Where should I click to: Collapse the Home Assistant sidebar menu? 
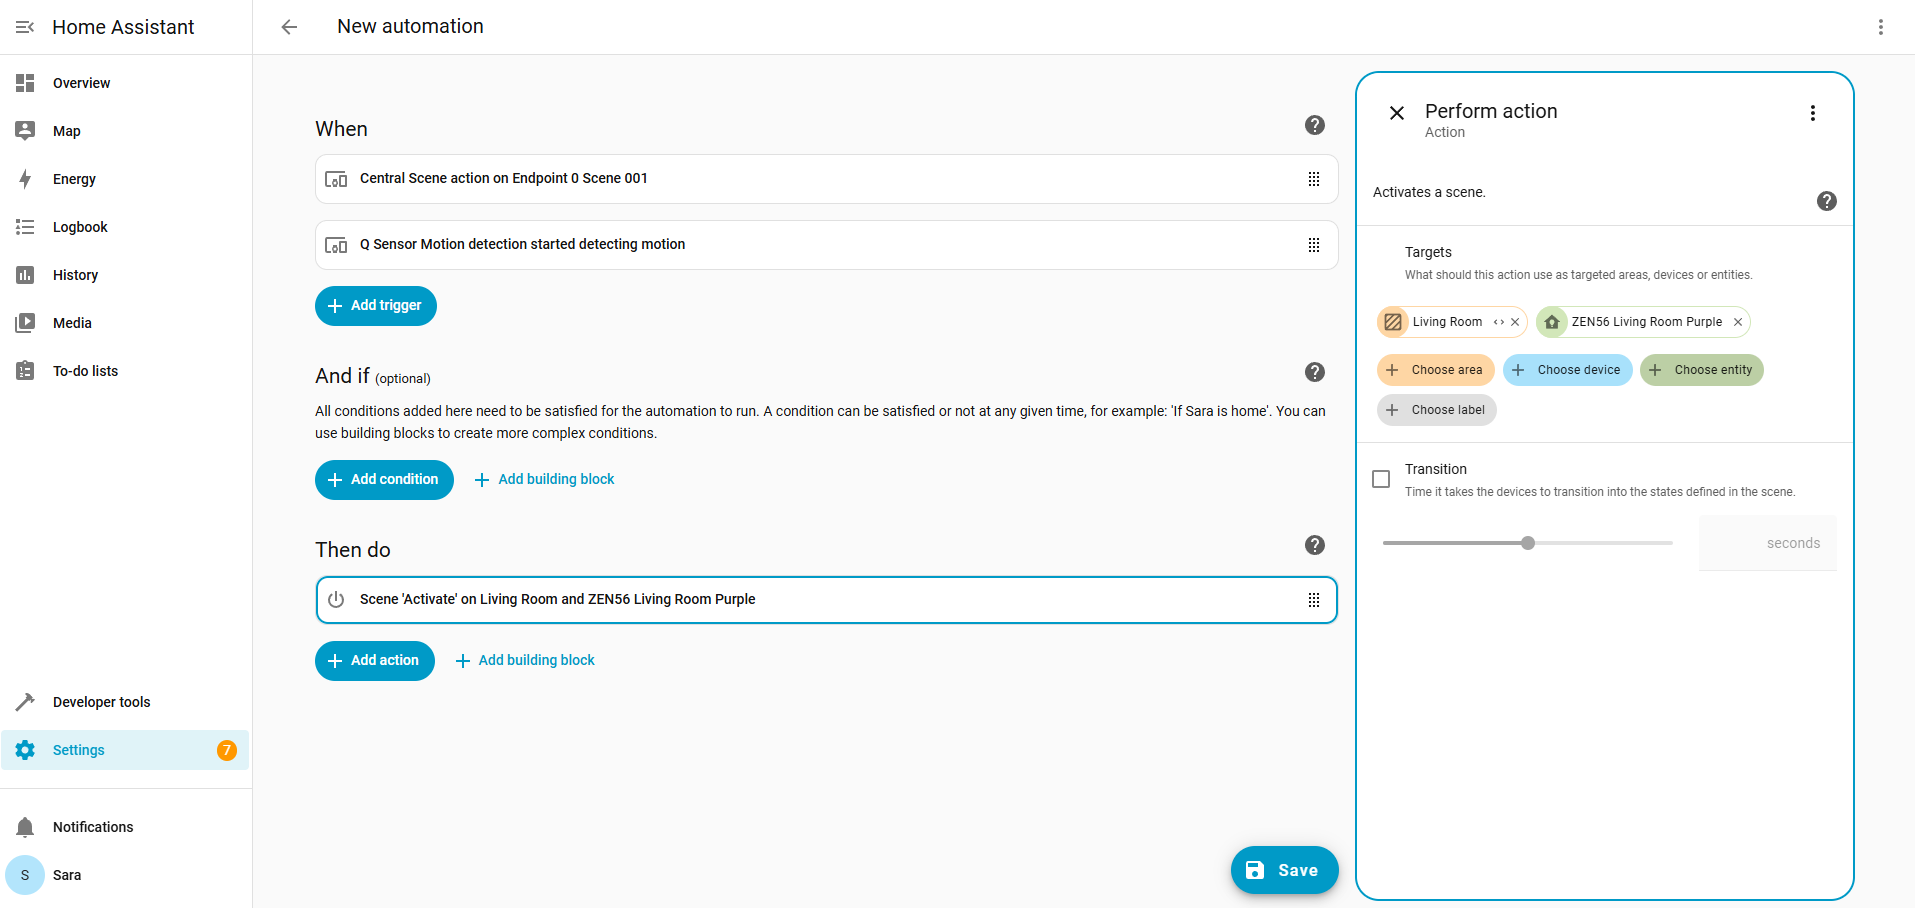click(x=25, y=27)
